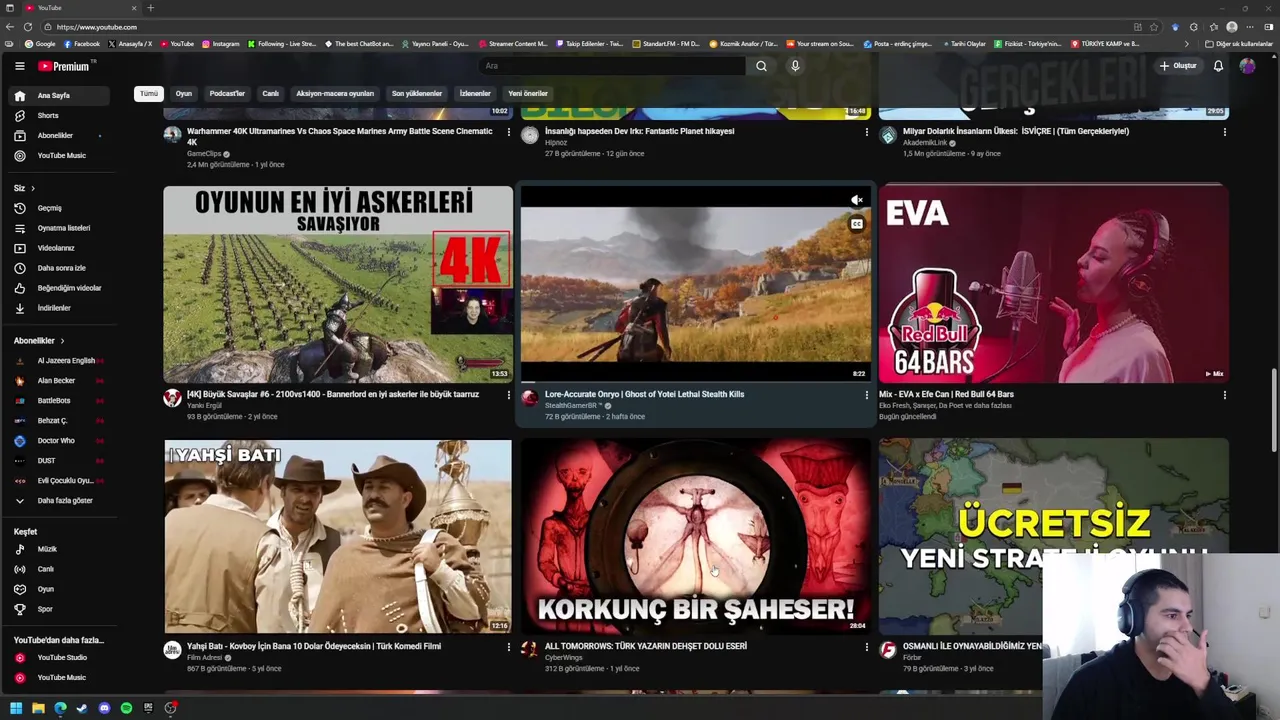
Task: Expand the Siz section arrow
Action: (32, 188)
